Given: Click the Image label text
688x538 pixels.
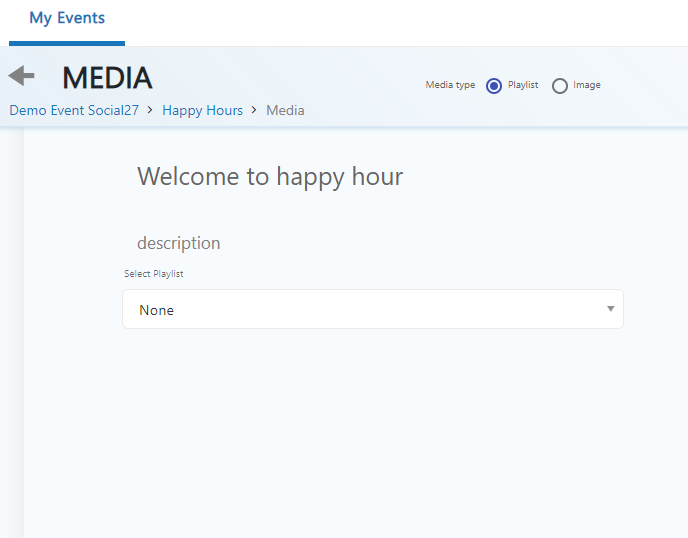Looking at the screenshot, I should (587, 85).
